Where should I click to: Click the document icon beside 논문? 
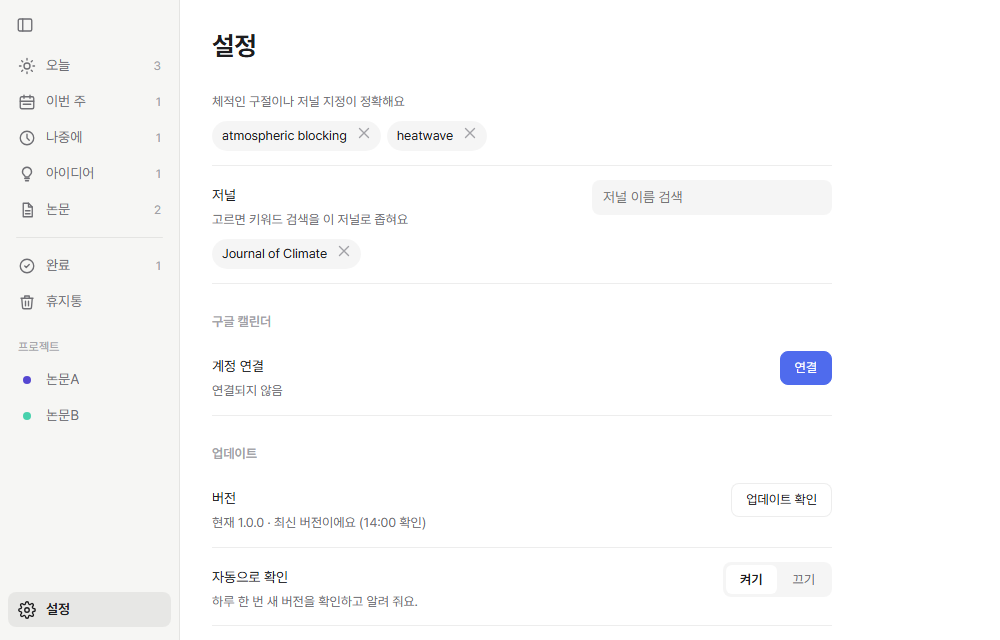pyautogui.click(x=27, y=210)
